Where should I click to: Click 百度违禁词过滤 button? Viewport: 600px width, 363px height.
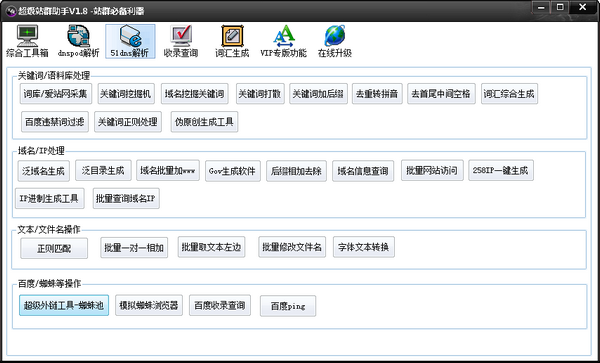pyautogui.click(x=55, y=122)
